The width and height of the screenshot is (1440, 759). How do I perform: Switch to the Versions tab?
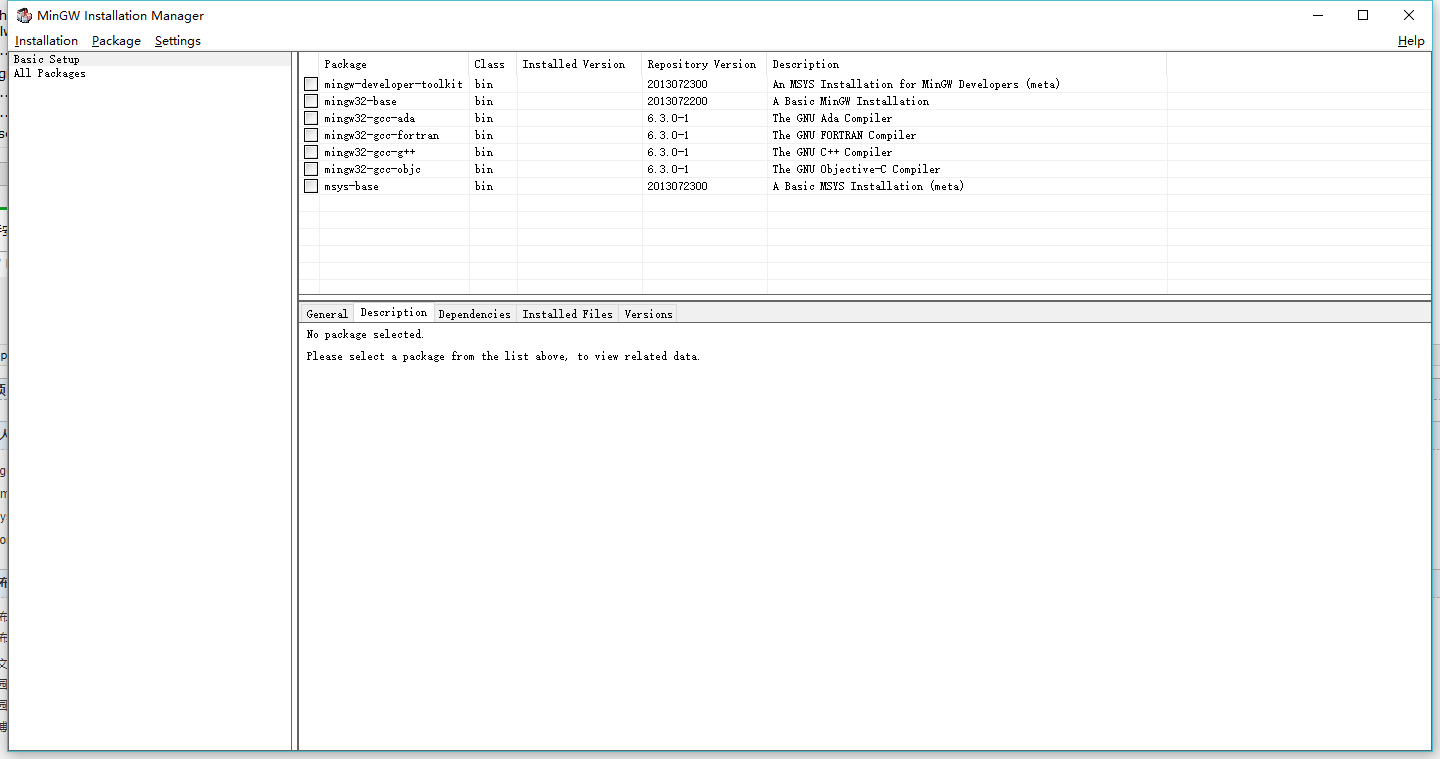pos(648,314)
